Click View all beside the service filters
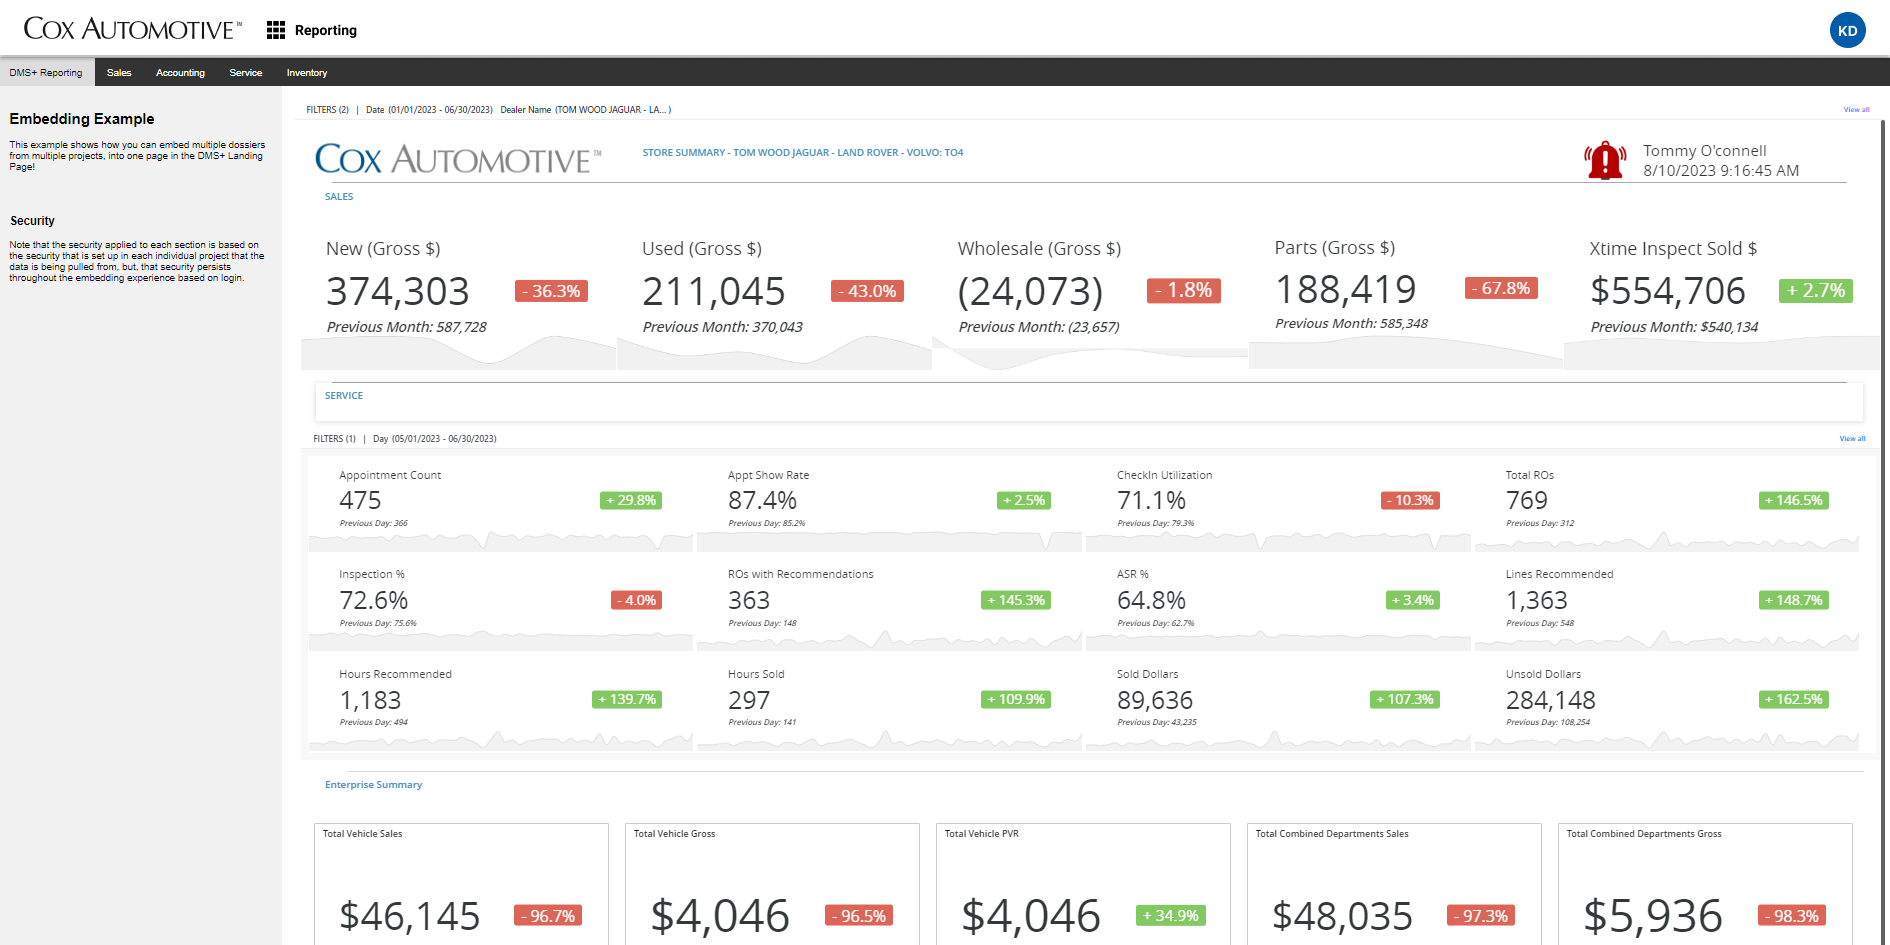Image resolution: width=1890 pixels, height=945 pixels. tap(1852, 438)
